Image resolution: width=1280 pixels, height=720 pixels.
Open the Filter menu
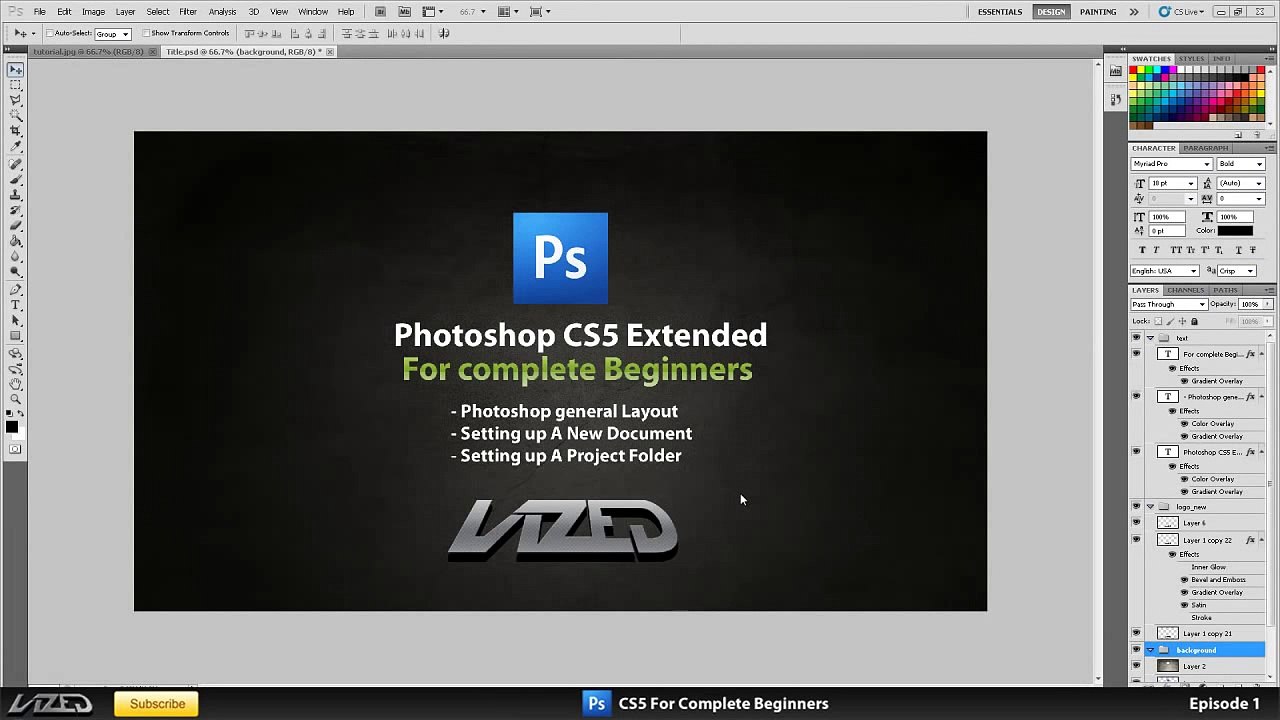click(x=188, y=12)
